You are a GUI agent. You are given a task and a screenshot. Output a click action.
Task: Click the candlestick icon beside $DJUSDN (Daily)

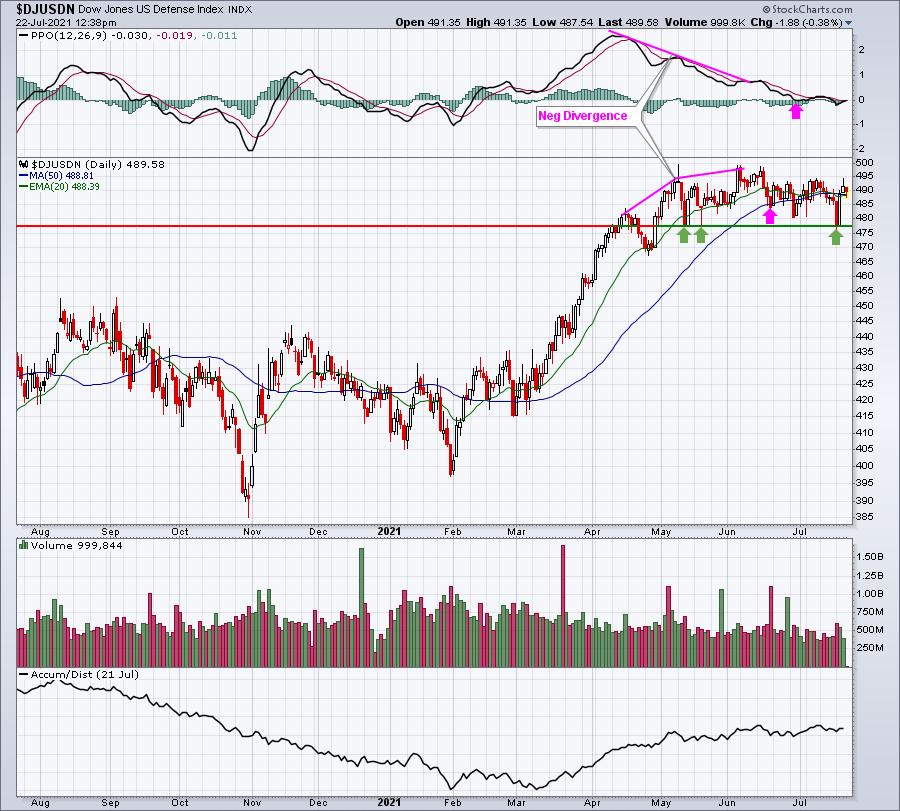click(25, 164)
